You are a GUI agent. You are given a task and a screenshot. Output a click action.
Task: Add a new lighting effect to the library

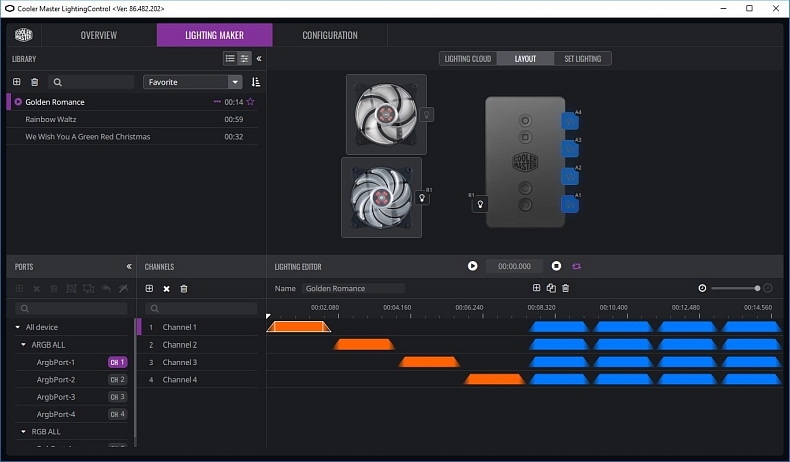click(17, 82)
